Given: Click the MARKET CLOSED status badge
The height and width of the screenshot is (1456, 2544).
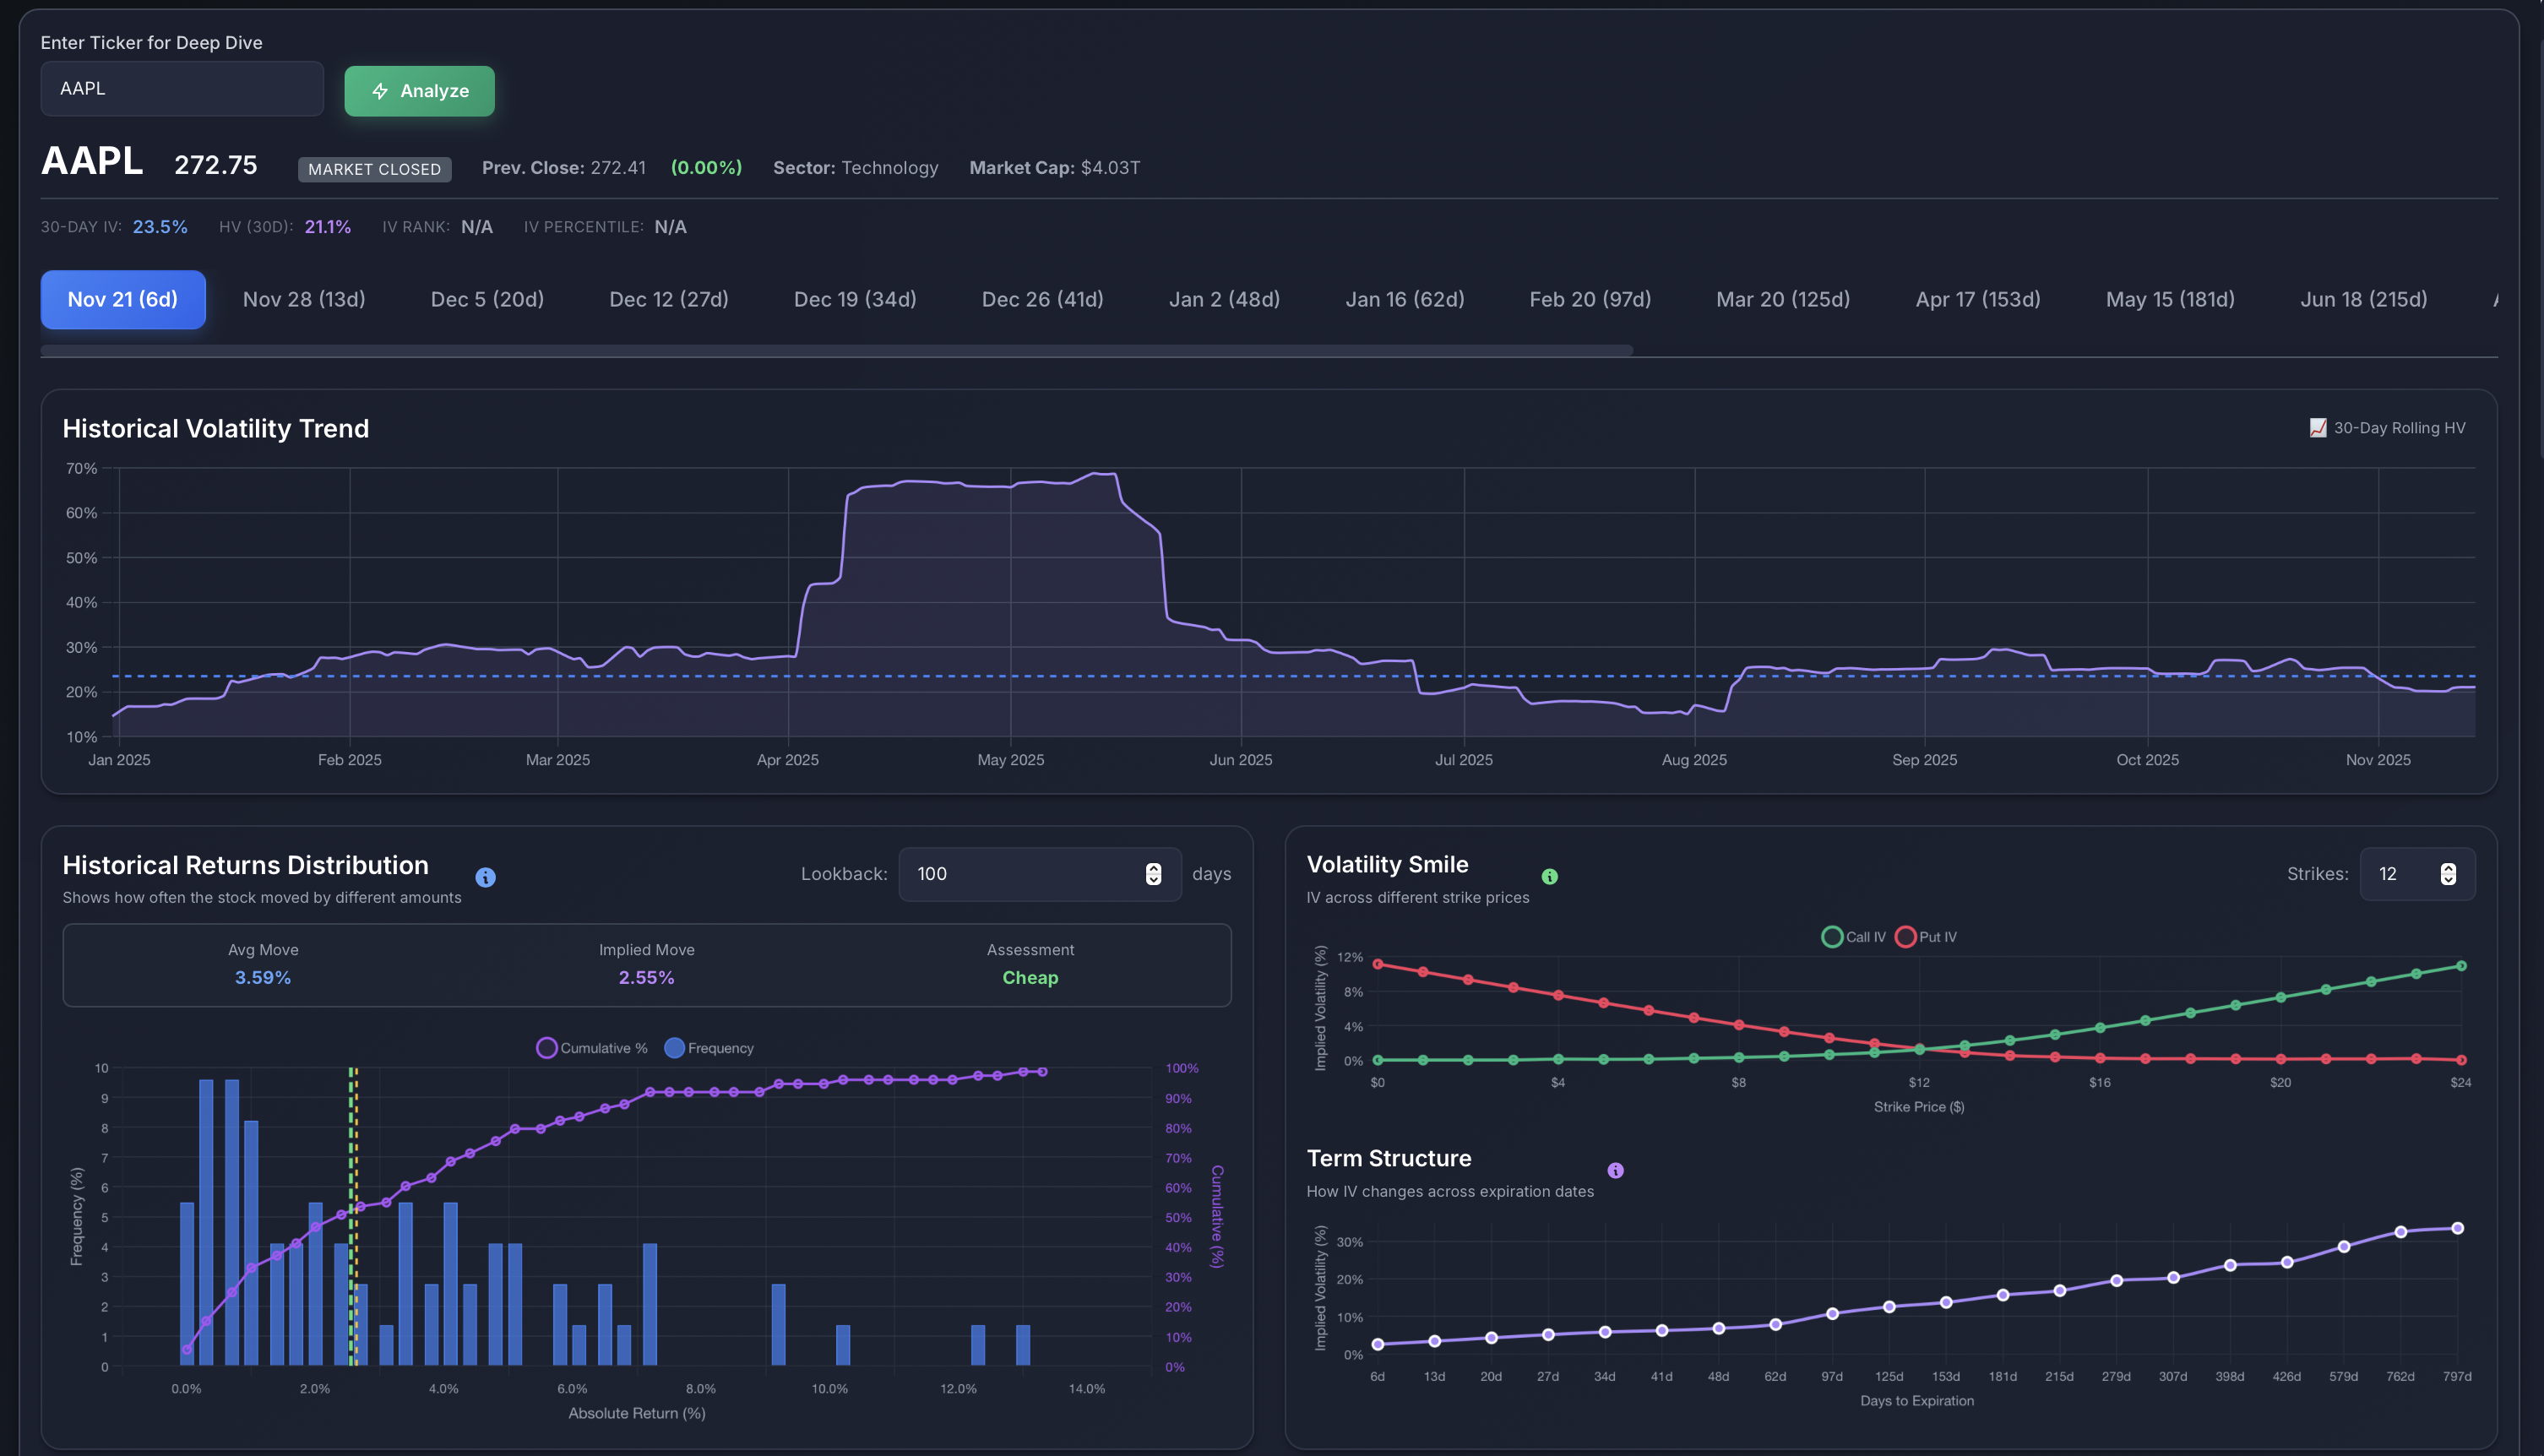Looking at the screenshot, I should [x=374, y=169].
